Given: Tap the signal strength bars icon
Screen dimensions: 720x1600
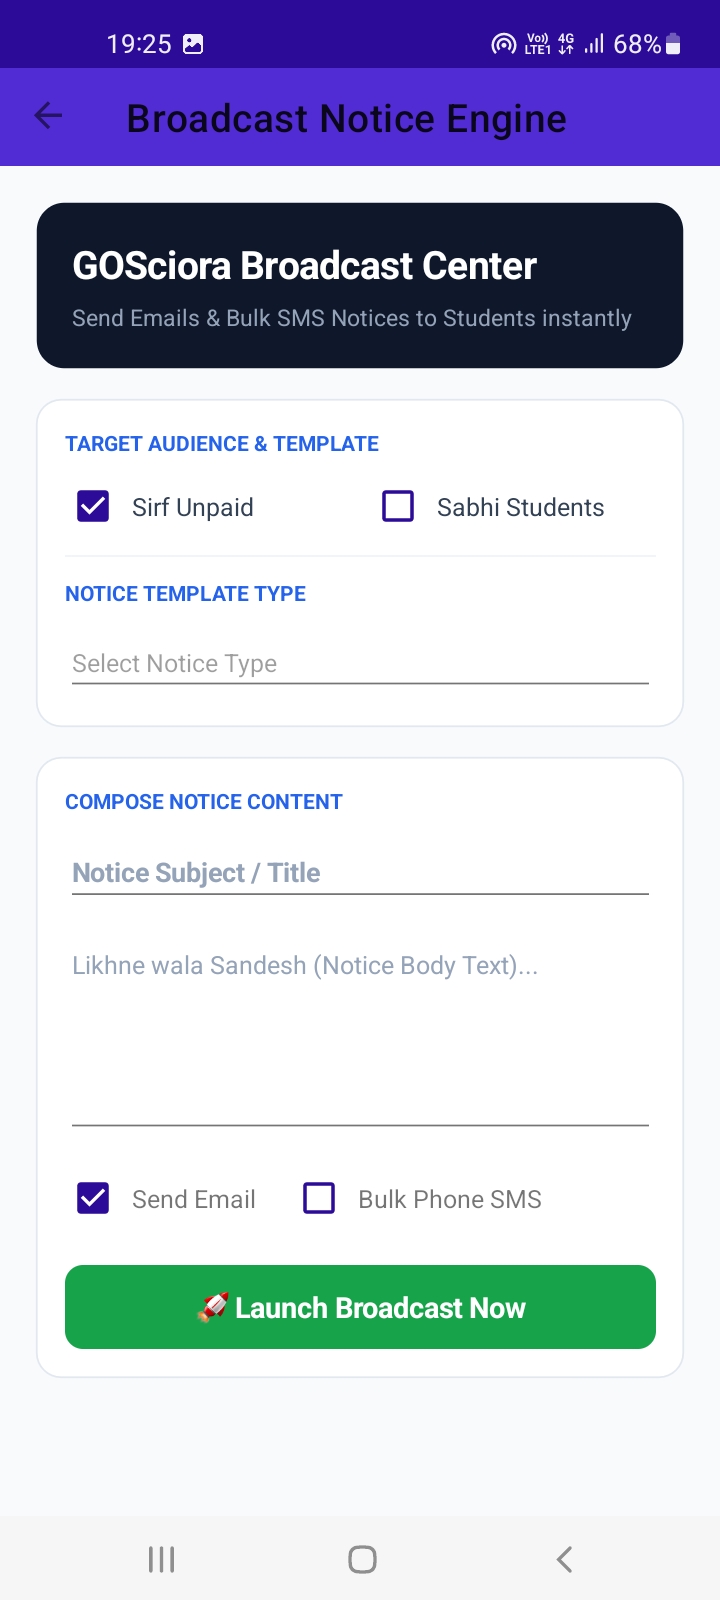Looking at the screenshot, I should tap(594, 44).
